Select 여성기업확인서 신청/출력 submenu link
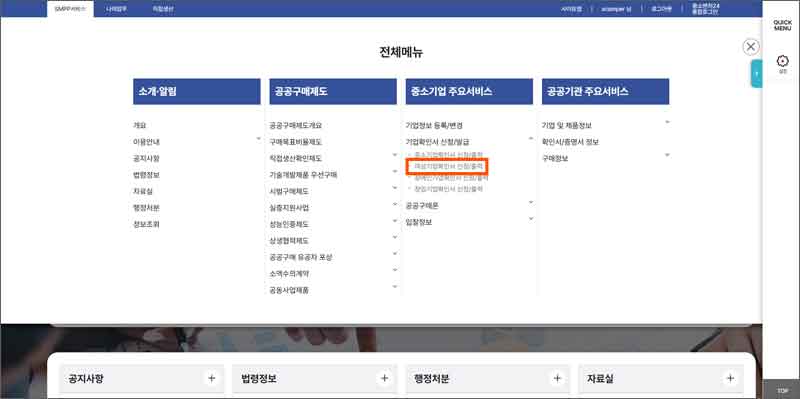 448,166
